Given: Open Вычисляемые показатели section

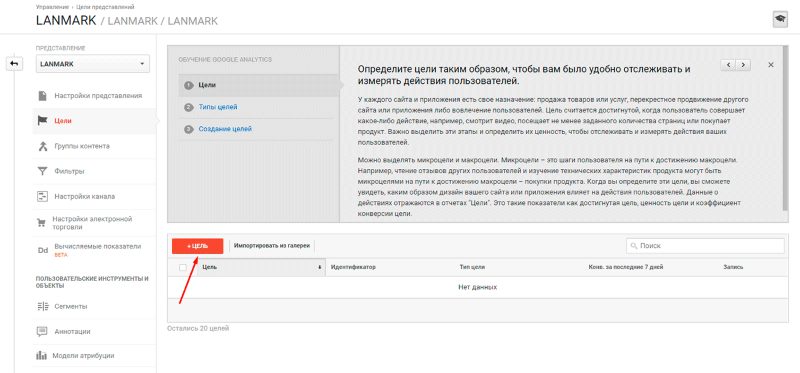Looking at the screenshot, I should pos(97,246).
